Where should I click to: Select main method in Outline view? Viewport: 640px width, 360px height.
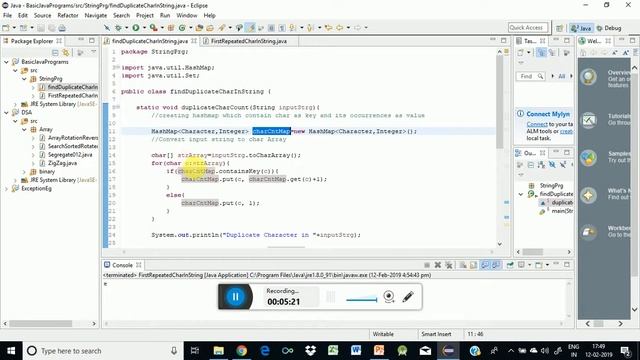(557, 211)
